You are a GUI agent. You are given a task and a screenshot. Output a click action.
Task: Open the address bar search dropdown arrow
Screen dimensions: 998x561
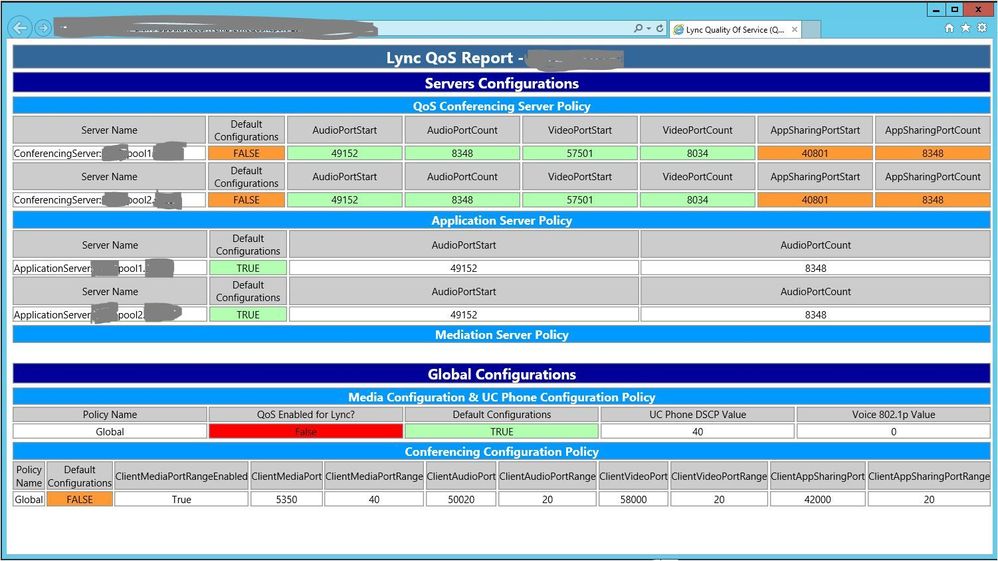tap(648, 29)
